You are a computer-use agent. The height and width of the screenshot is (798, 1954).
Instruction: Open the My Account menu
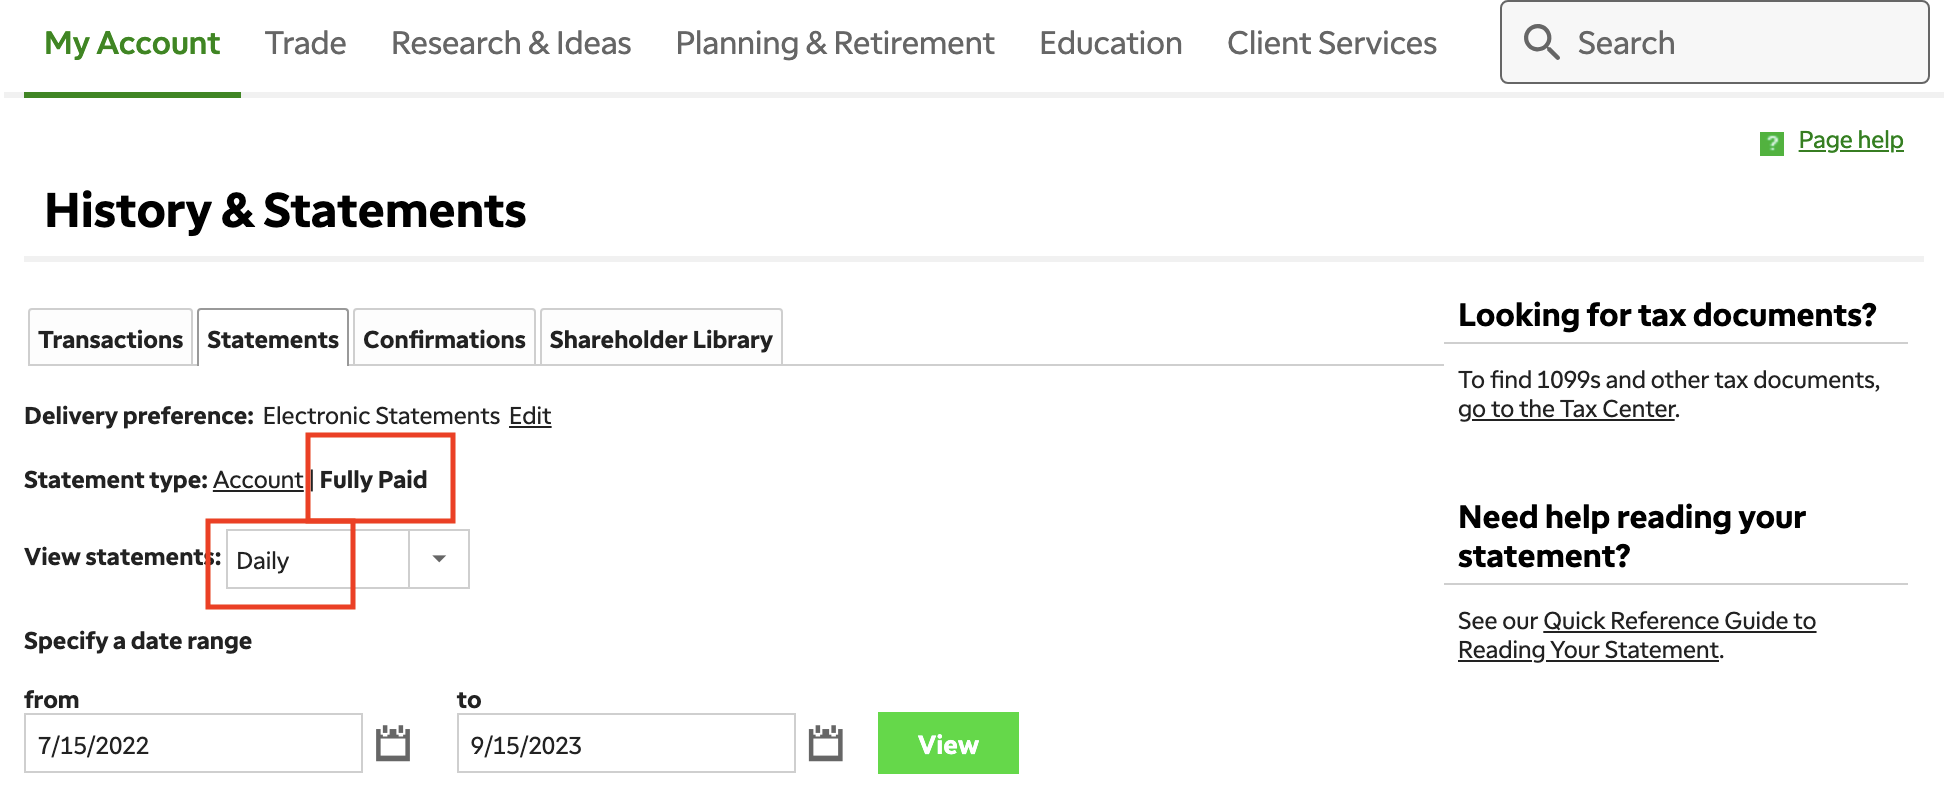point(132,43)
